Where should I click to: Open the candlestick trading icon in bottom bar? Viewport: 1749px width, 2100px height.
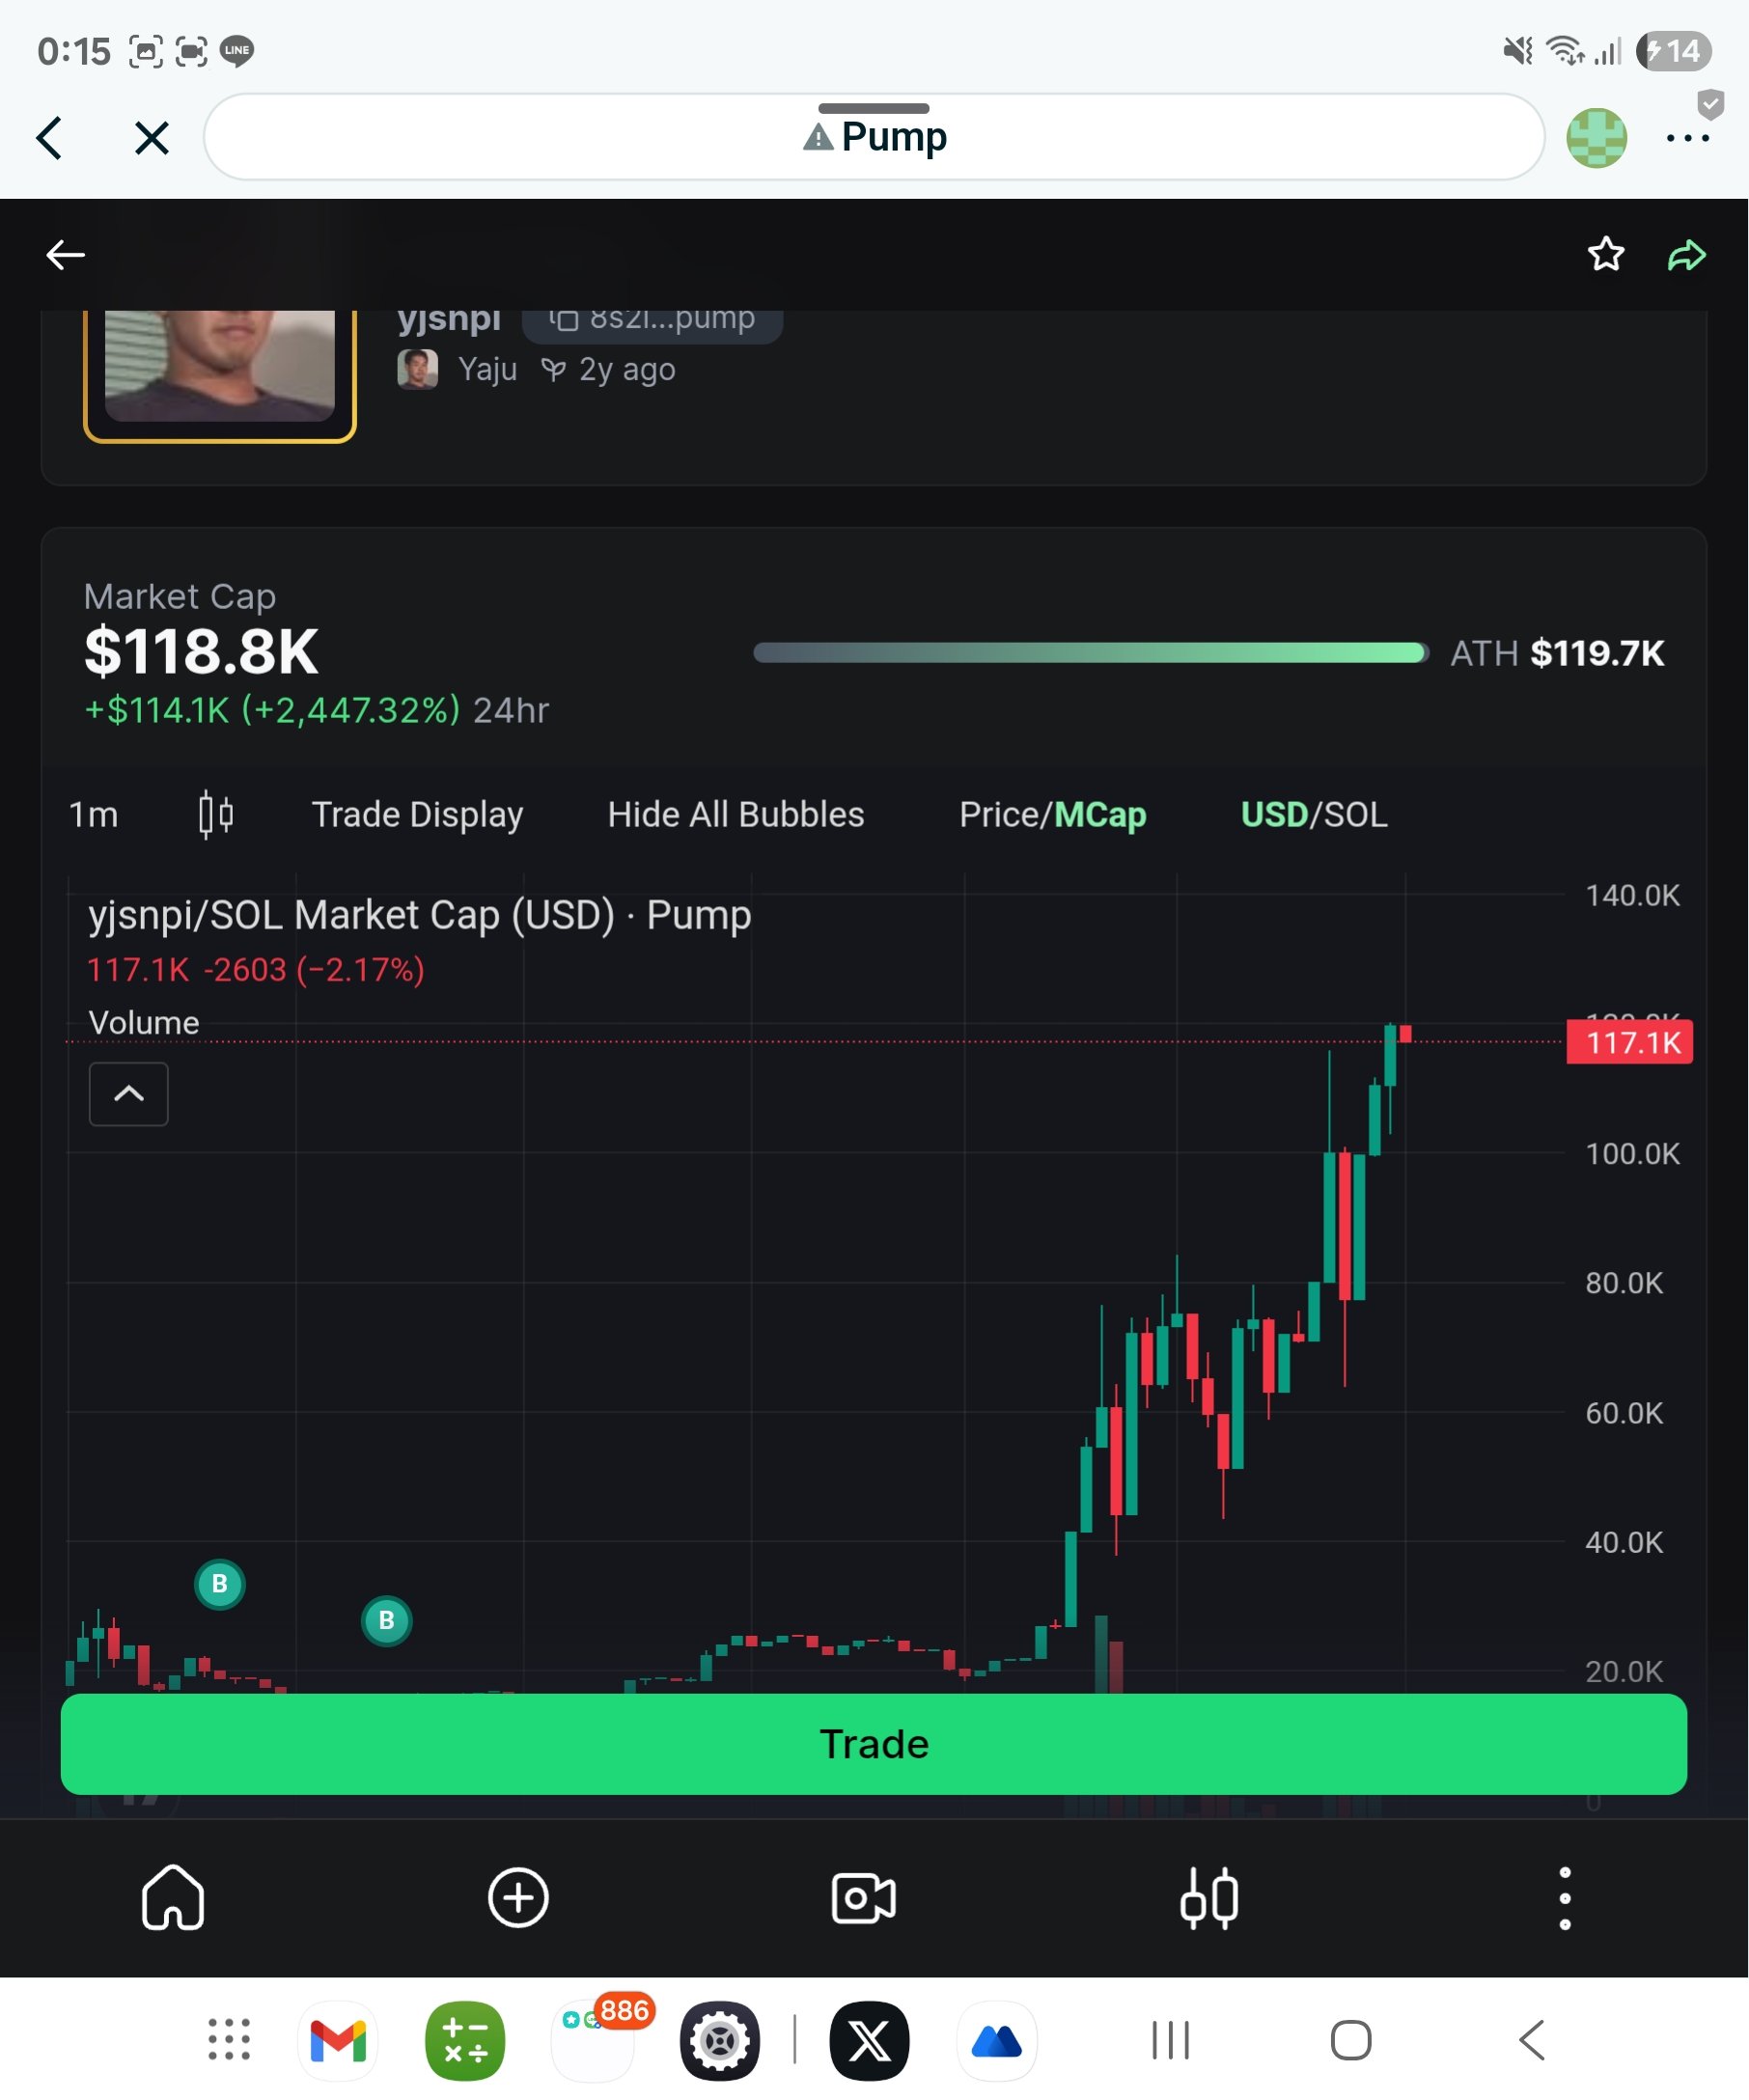[x=1209, y=1897]
